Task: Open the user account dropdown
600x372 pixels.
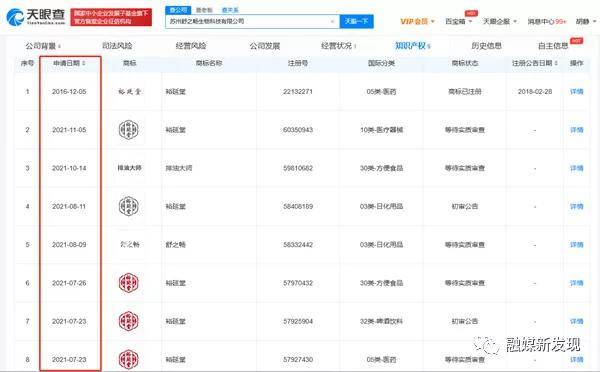Action: pyautogui.click(x=586, y=21)
